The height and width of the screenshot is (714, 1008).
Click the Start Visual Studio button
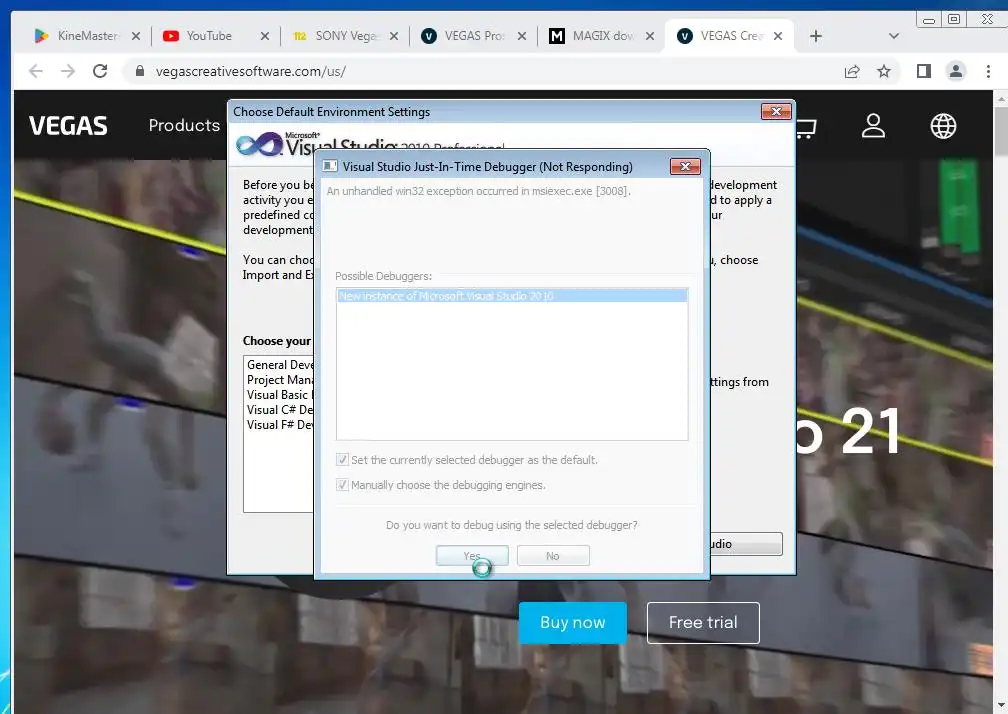[x=746, y=544]
